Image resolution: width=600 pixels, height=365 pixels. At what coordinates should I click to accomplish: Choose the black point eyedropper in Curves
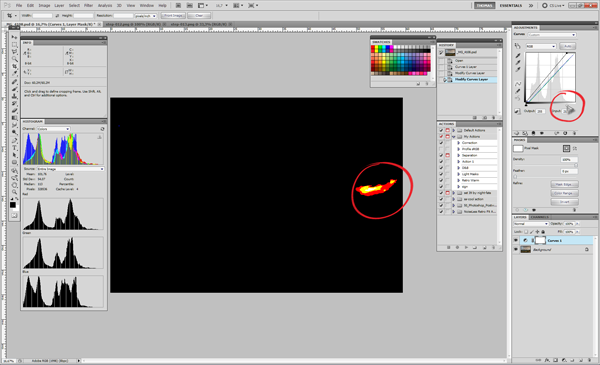(x=517, y=56)
